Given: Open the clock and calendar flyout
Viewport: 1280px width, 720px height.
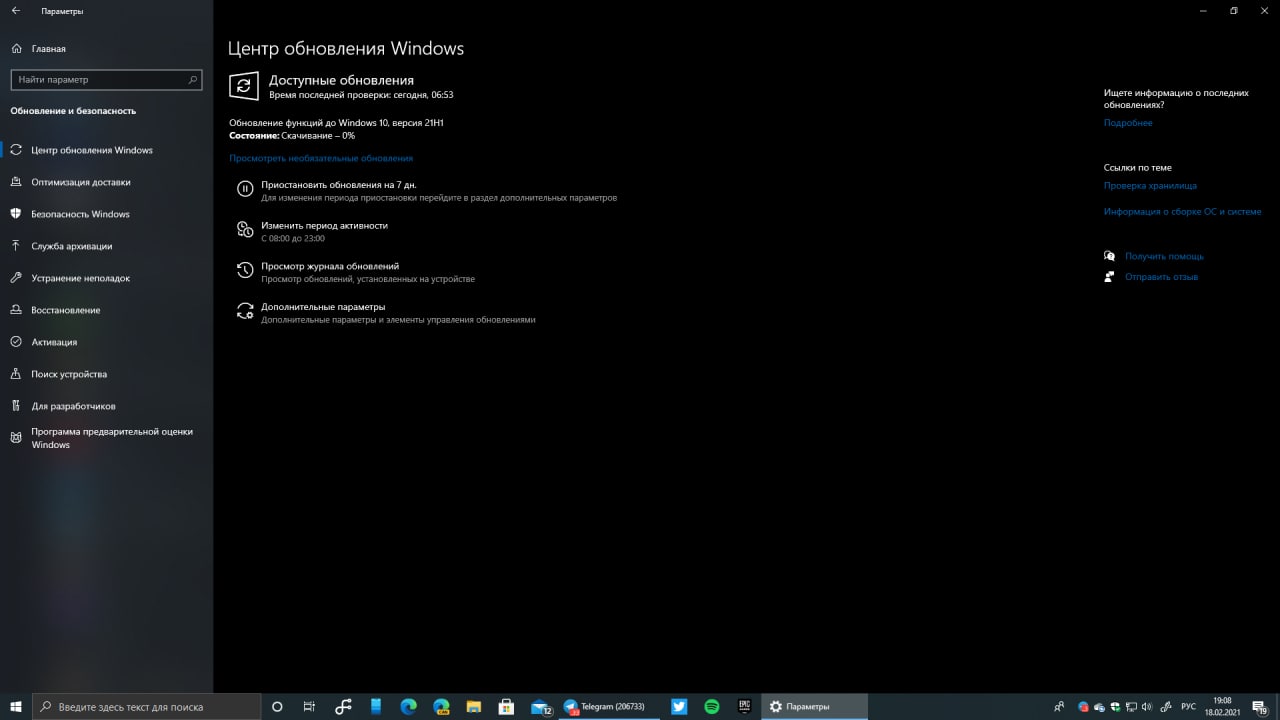Looking at the screenshot, I should click(x=1222, y=706).
